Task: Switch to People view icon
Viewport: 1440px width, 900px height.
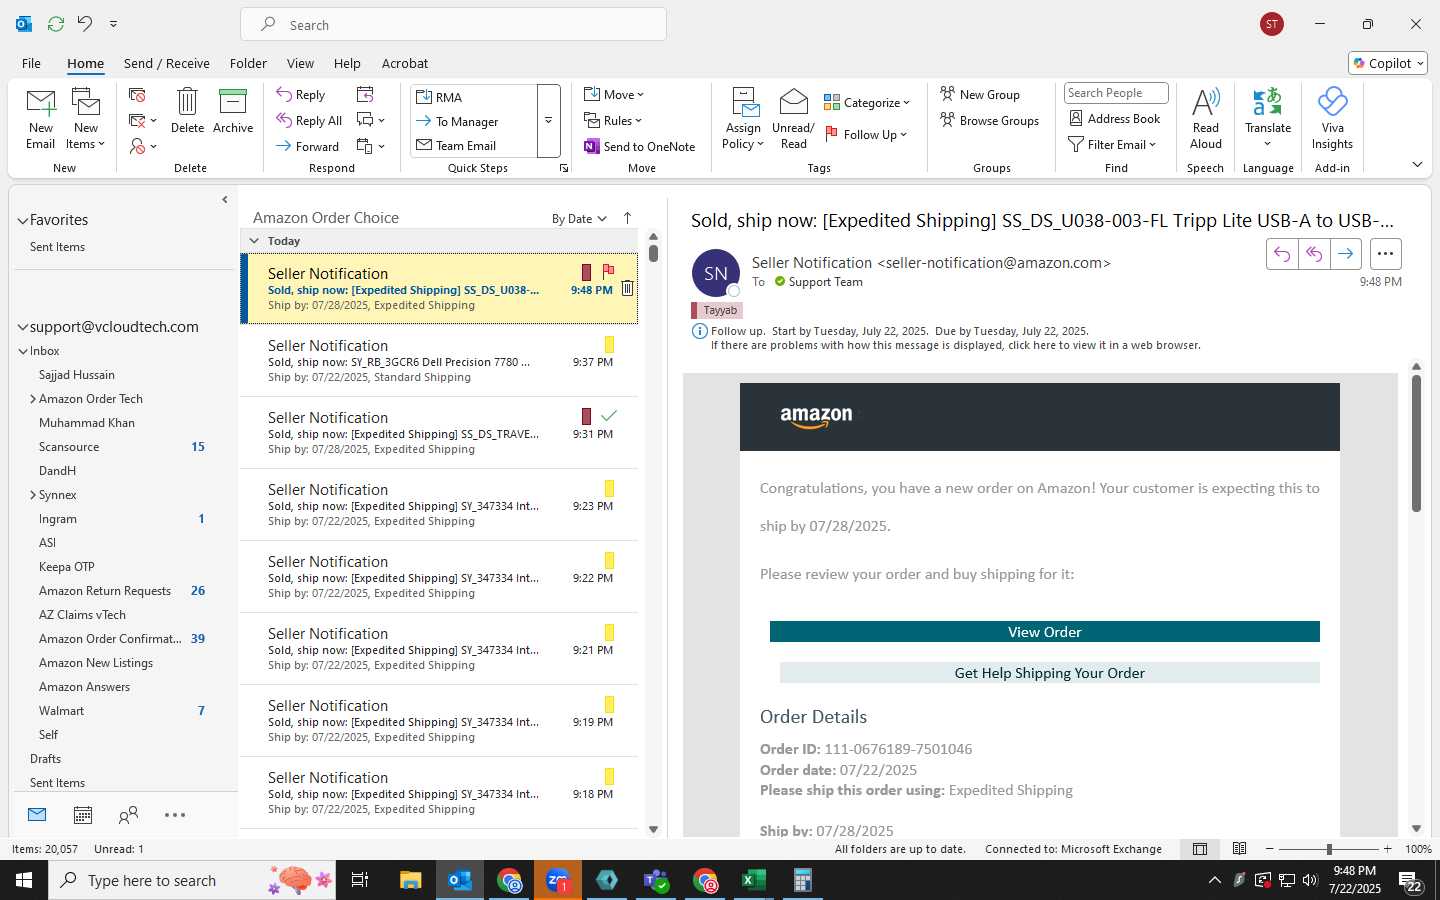Action: click(x=128, y=815)
